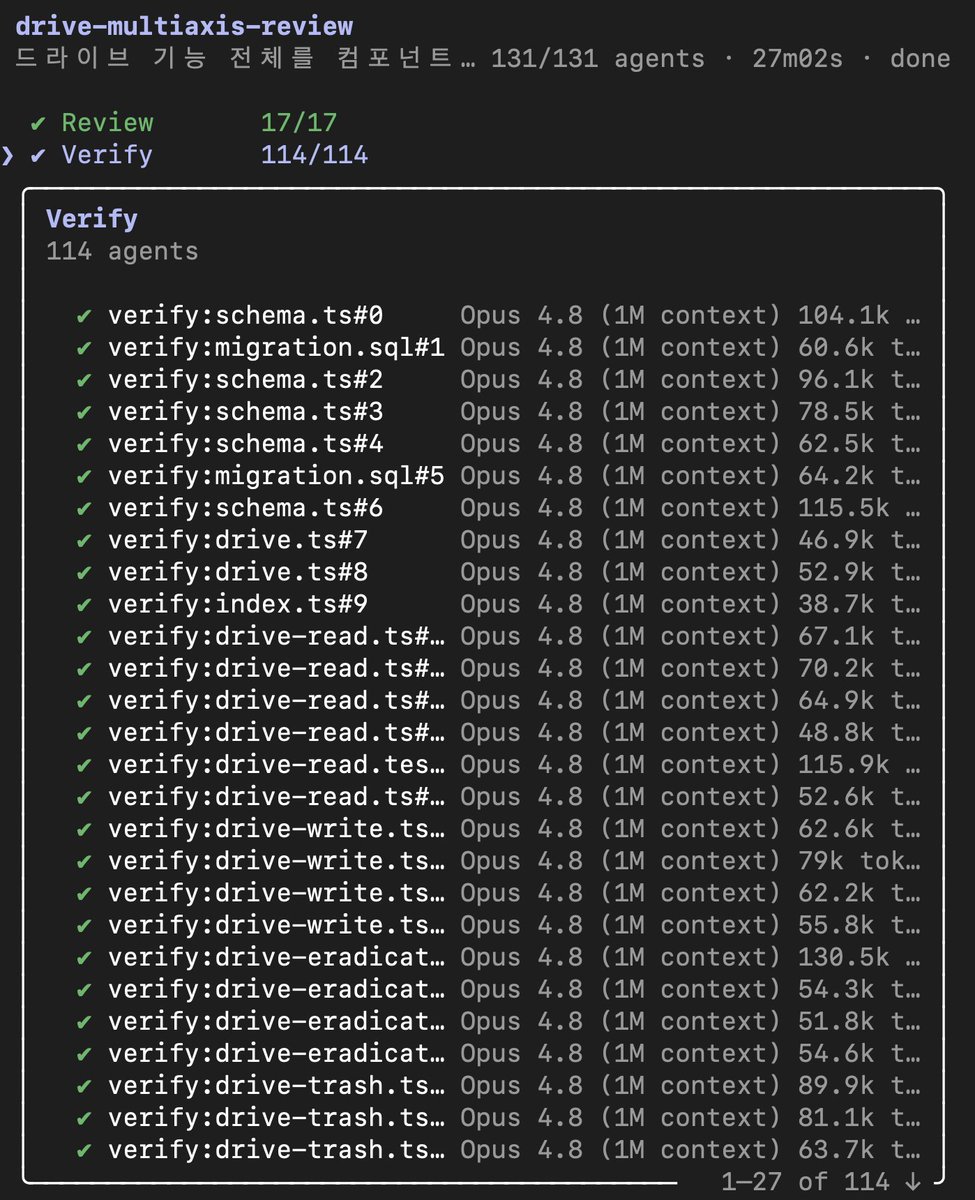The height and width of the screenshot is (1200, 975).
Task: Select the drive-write.ts row with 55.8k tokens
Action: [499, 924]
